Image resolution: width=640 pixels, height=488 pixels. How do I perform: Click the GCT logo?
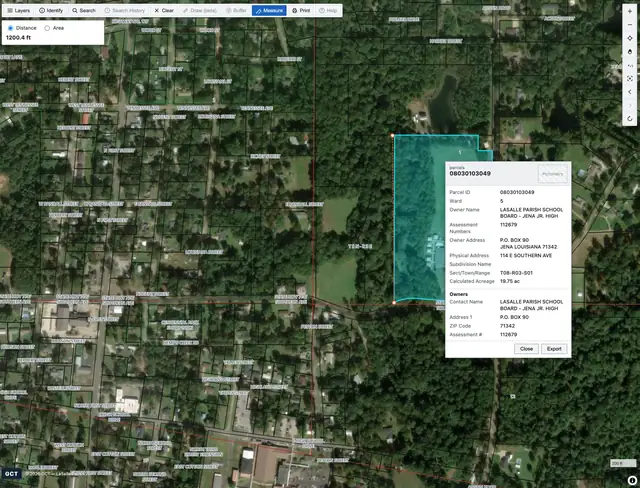click(x=11, y=474)
